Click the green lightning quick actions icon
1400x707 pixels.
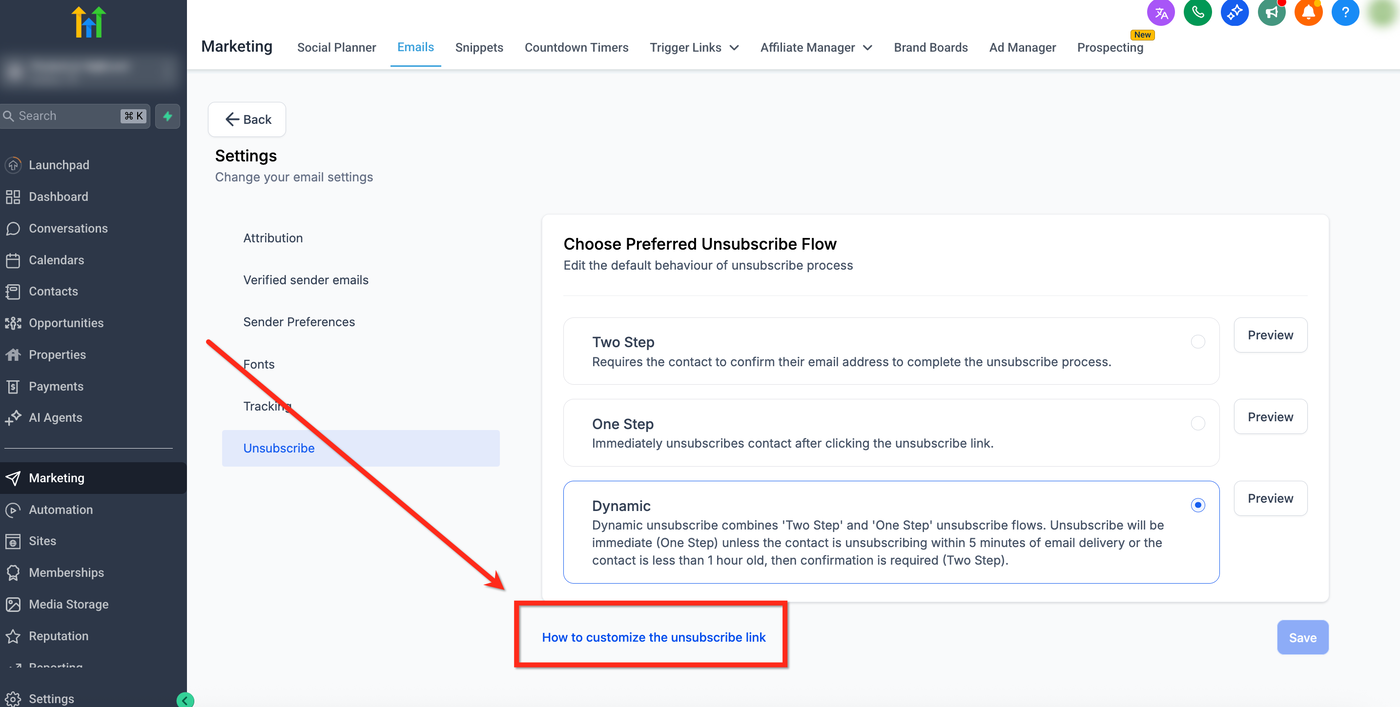click(168, 116)
